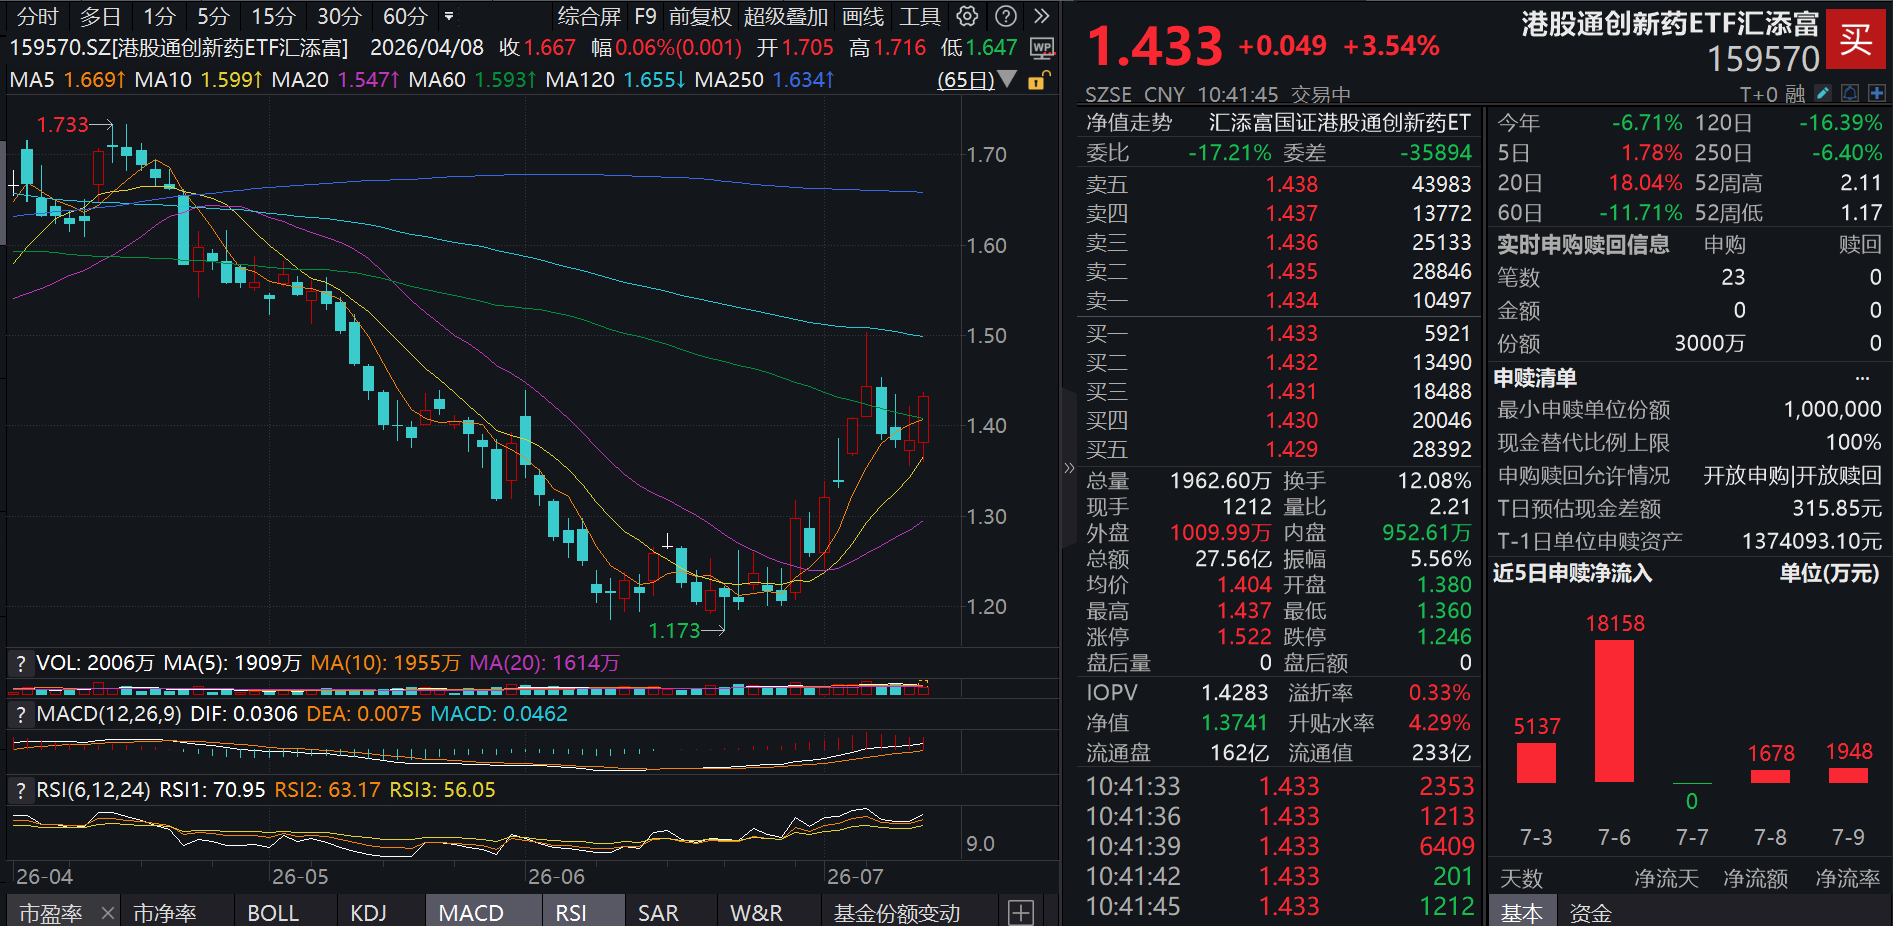Viewport: 1893px width, 926px height.
Task: Open the 画线 drawing tools
Action: pyautogui.click(x=863, y=16)
